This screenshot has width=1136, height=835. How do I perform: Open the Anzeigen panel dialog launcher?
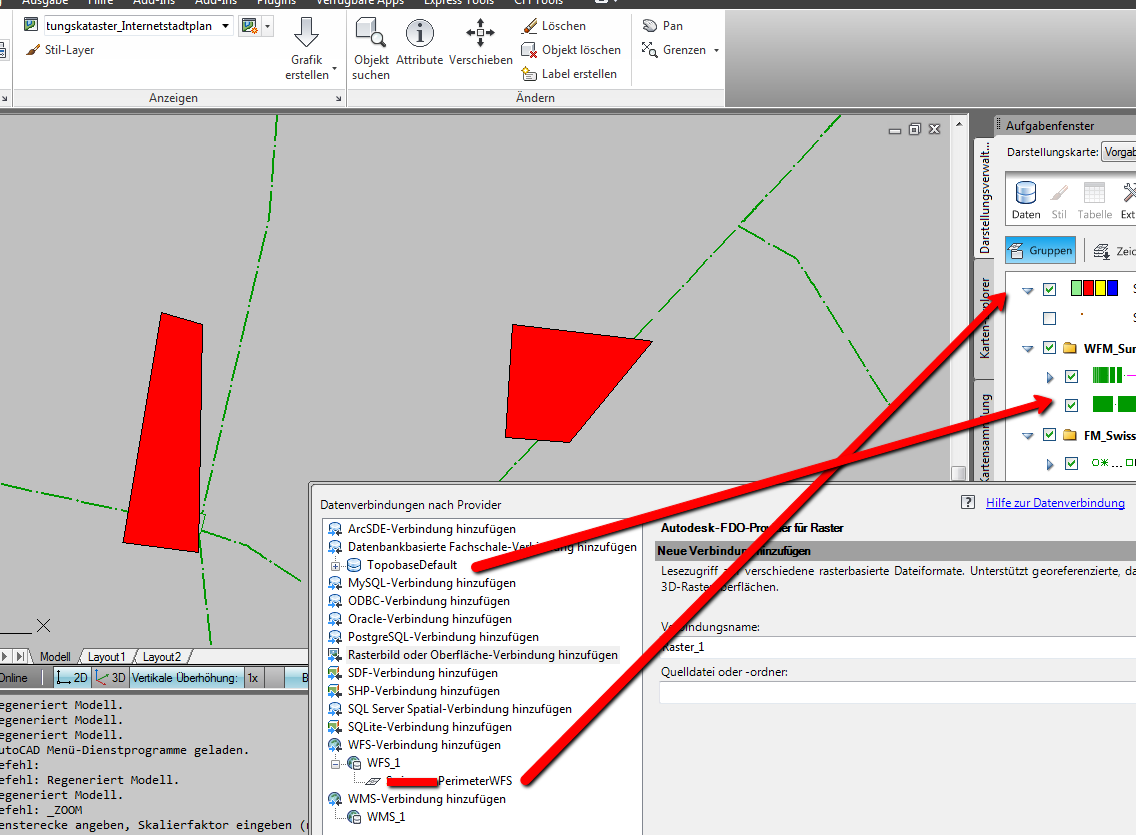point(338,98)
